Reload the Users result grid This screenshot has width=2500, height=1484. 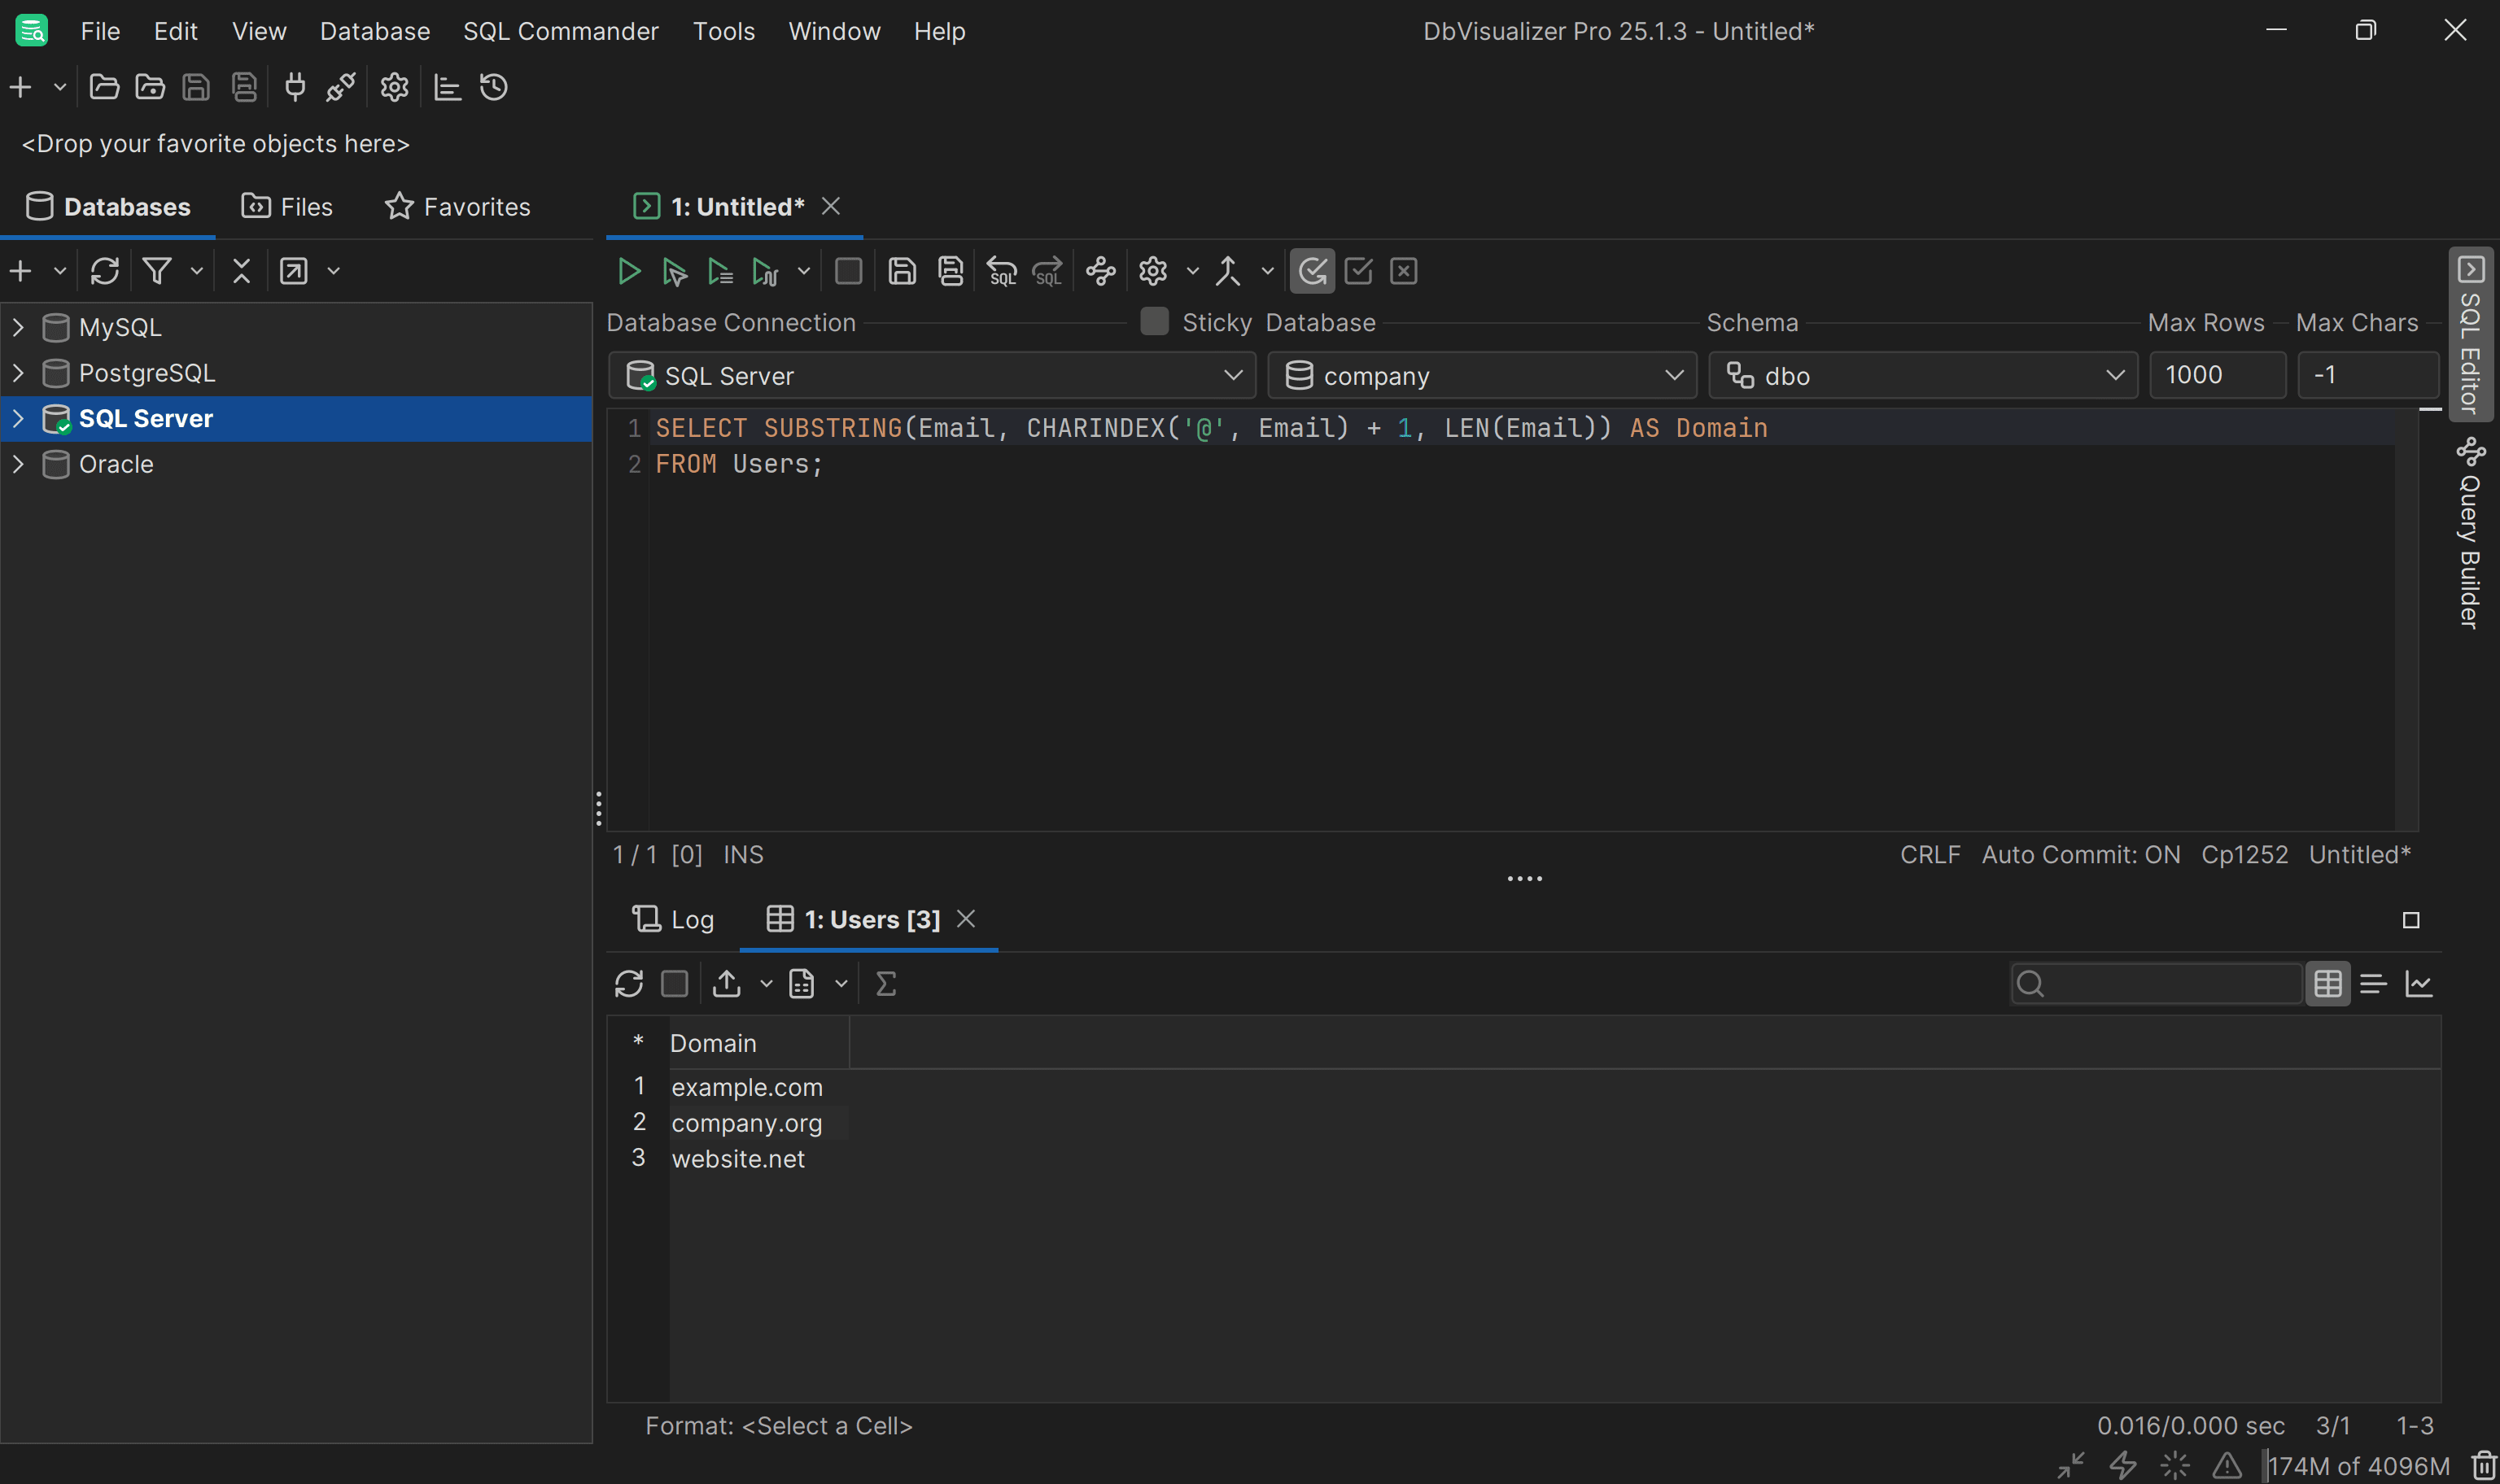pos(629,984)
